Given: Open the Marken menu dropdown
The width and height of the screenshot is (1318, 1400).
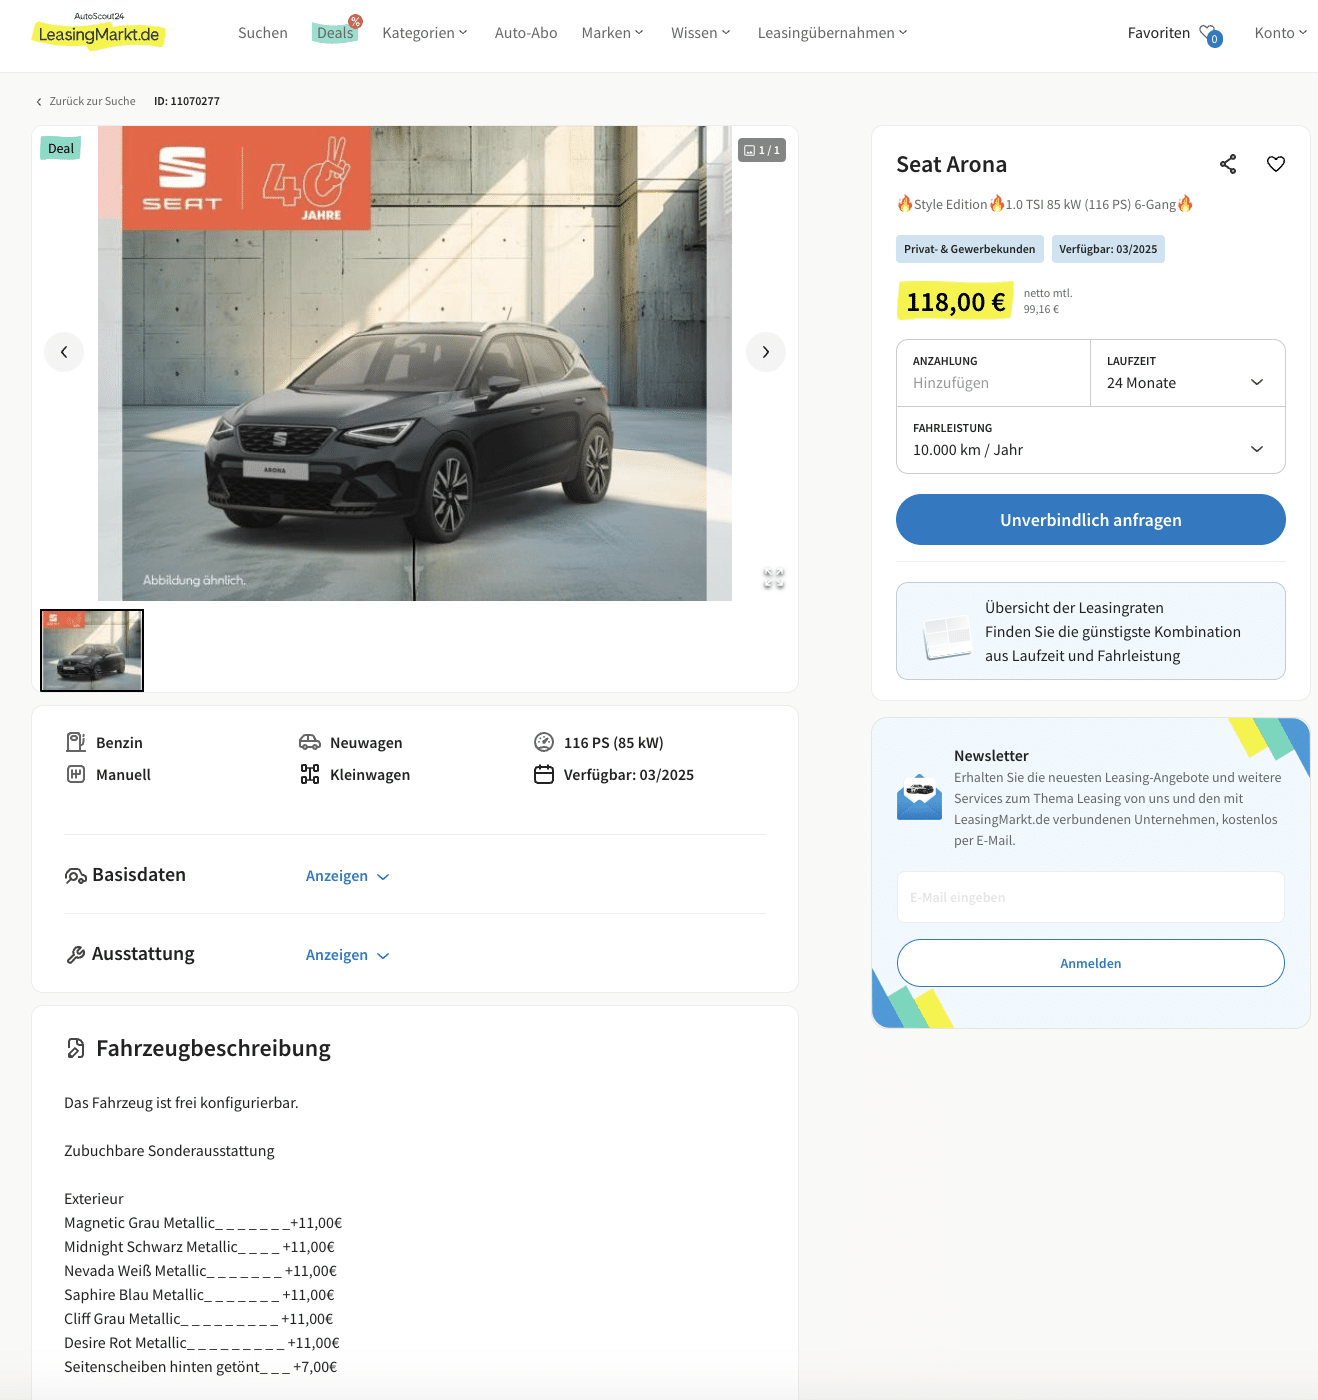Looking at the screenshot, I should tap(613, 33).
